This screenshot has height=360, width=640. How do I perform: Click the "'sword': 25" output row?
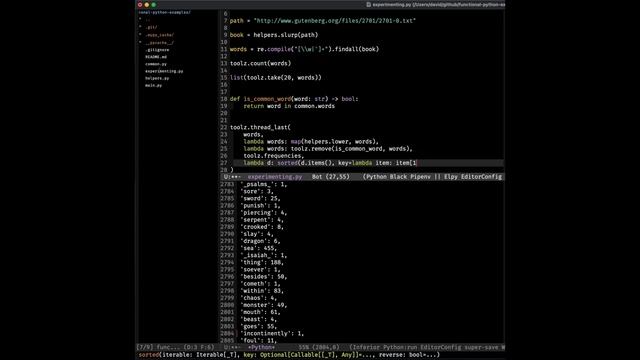[260, 198]
